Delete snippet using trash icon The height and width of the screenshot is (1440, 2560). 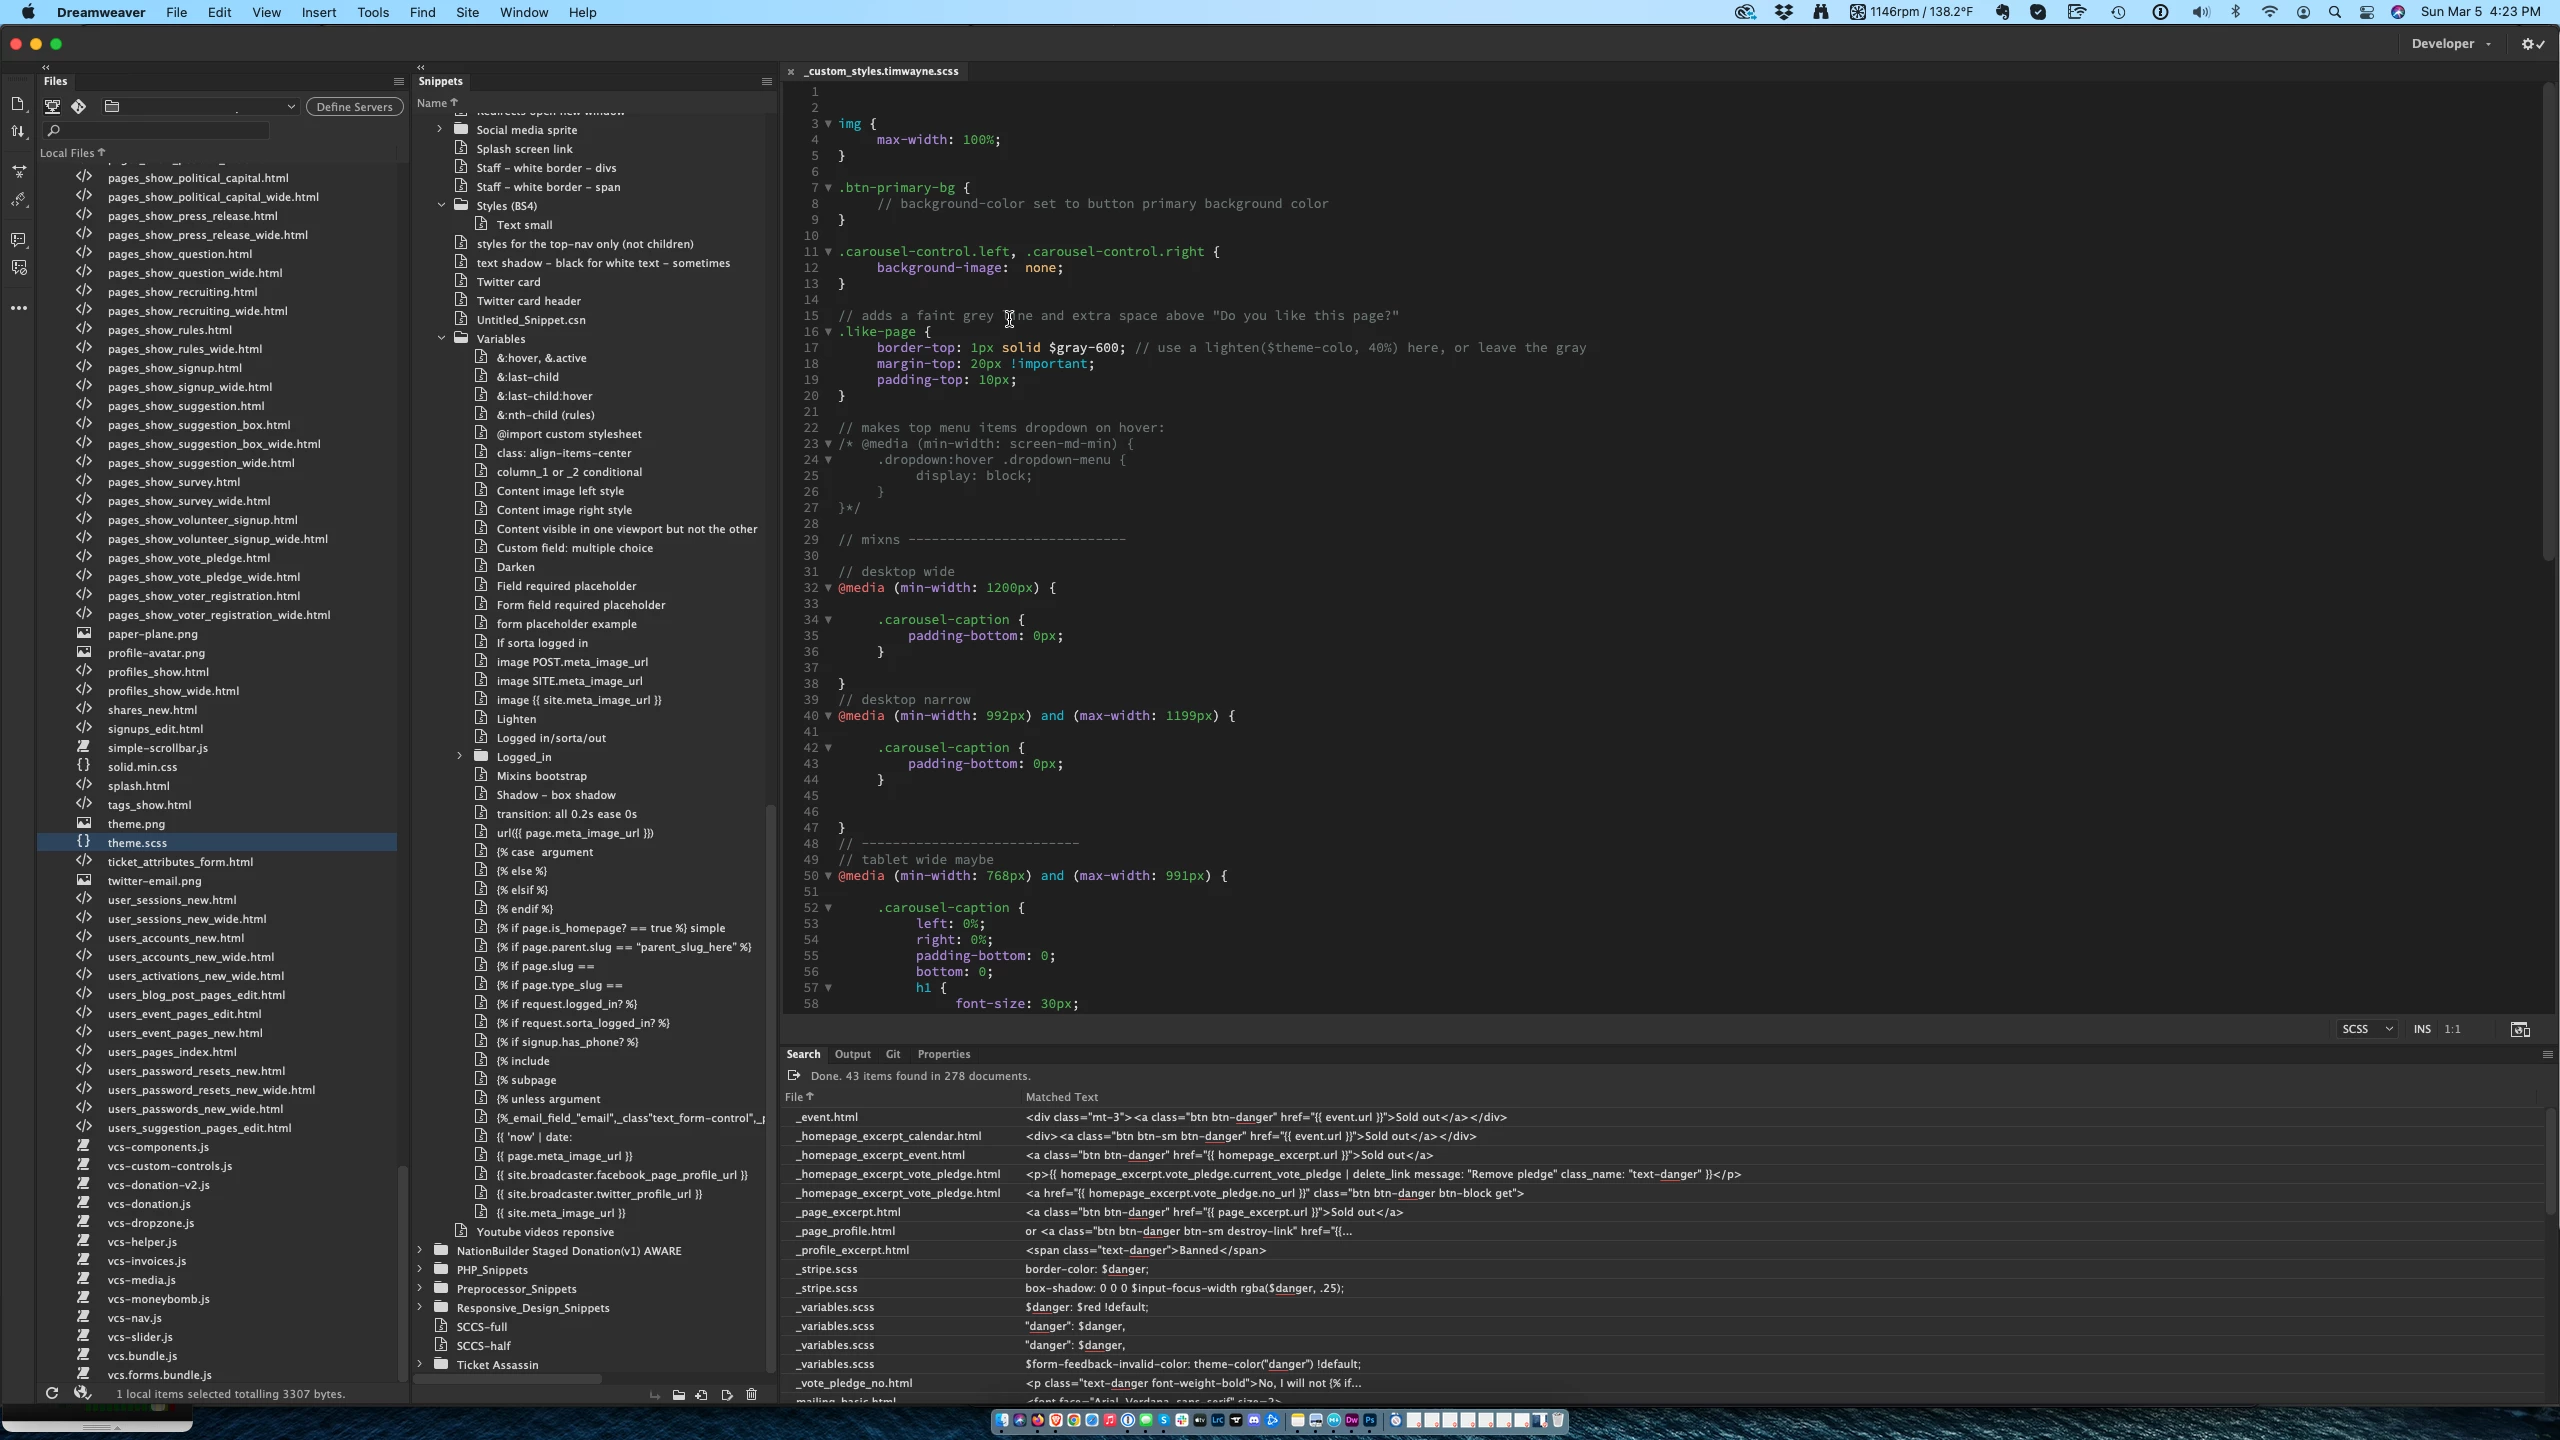(x=752, y=1395)
